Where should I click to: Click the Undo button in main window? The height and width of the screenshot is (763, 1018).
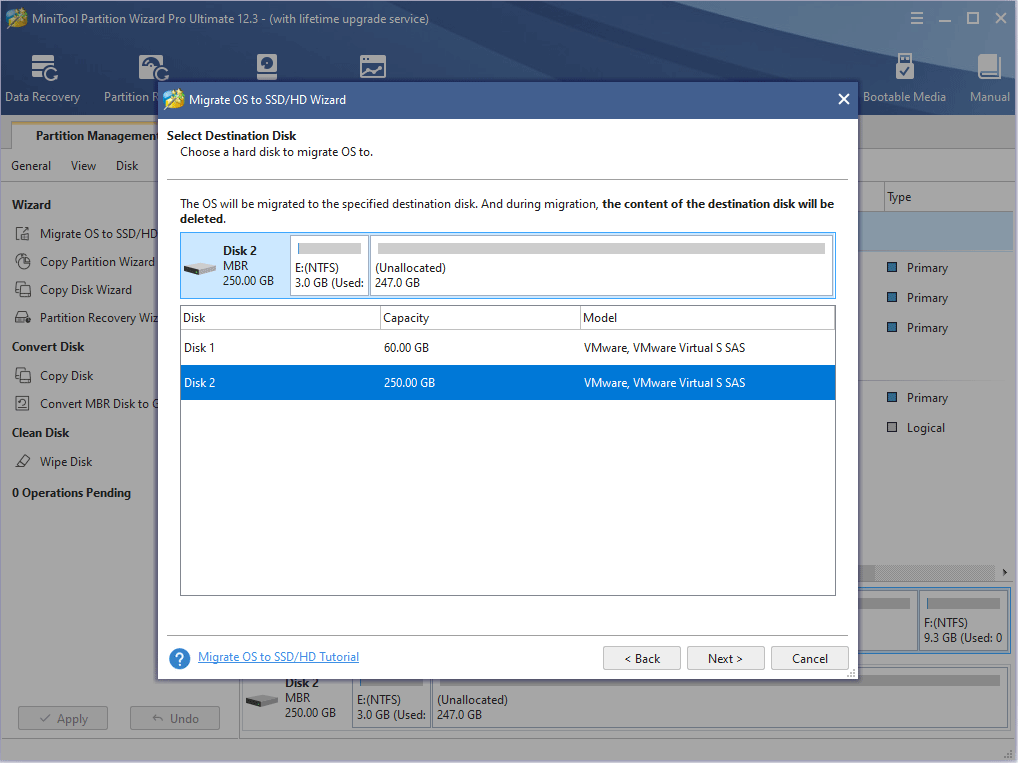175,718
